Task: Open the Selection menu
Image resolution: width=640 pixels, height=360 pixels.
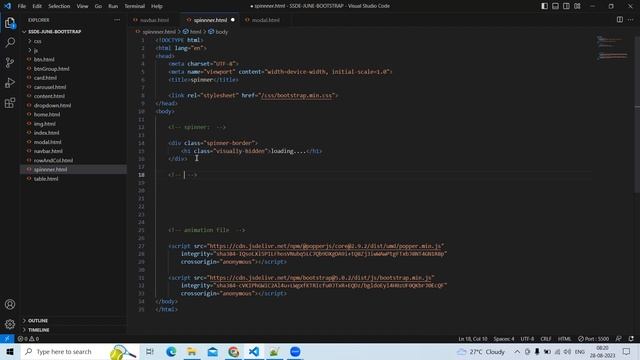Action: 59,6
